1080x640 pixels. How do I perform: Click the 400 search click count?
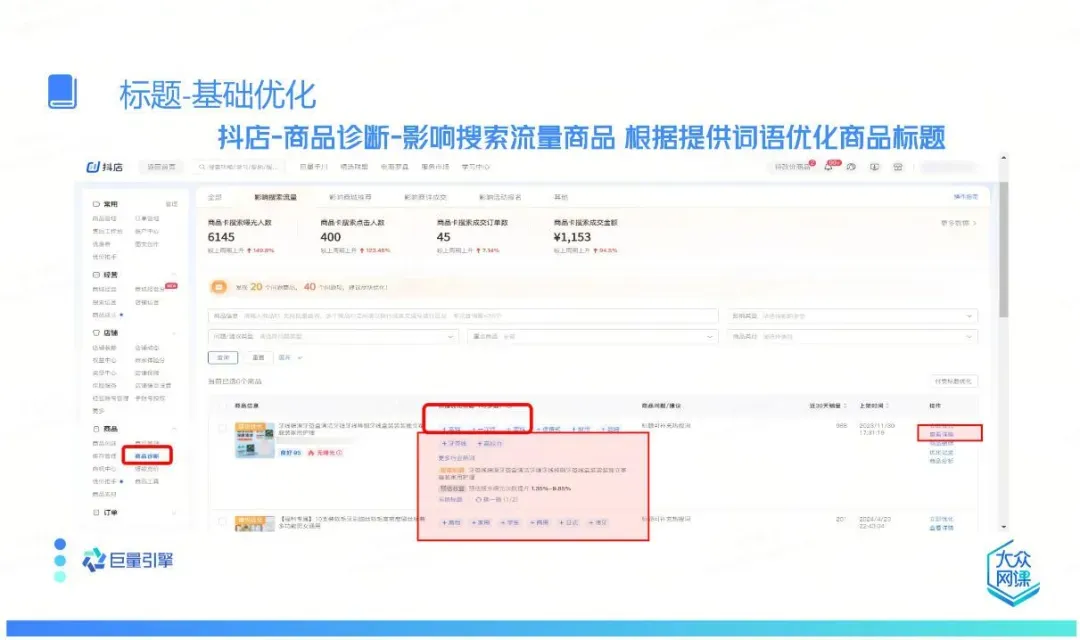coord(330,237)
